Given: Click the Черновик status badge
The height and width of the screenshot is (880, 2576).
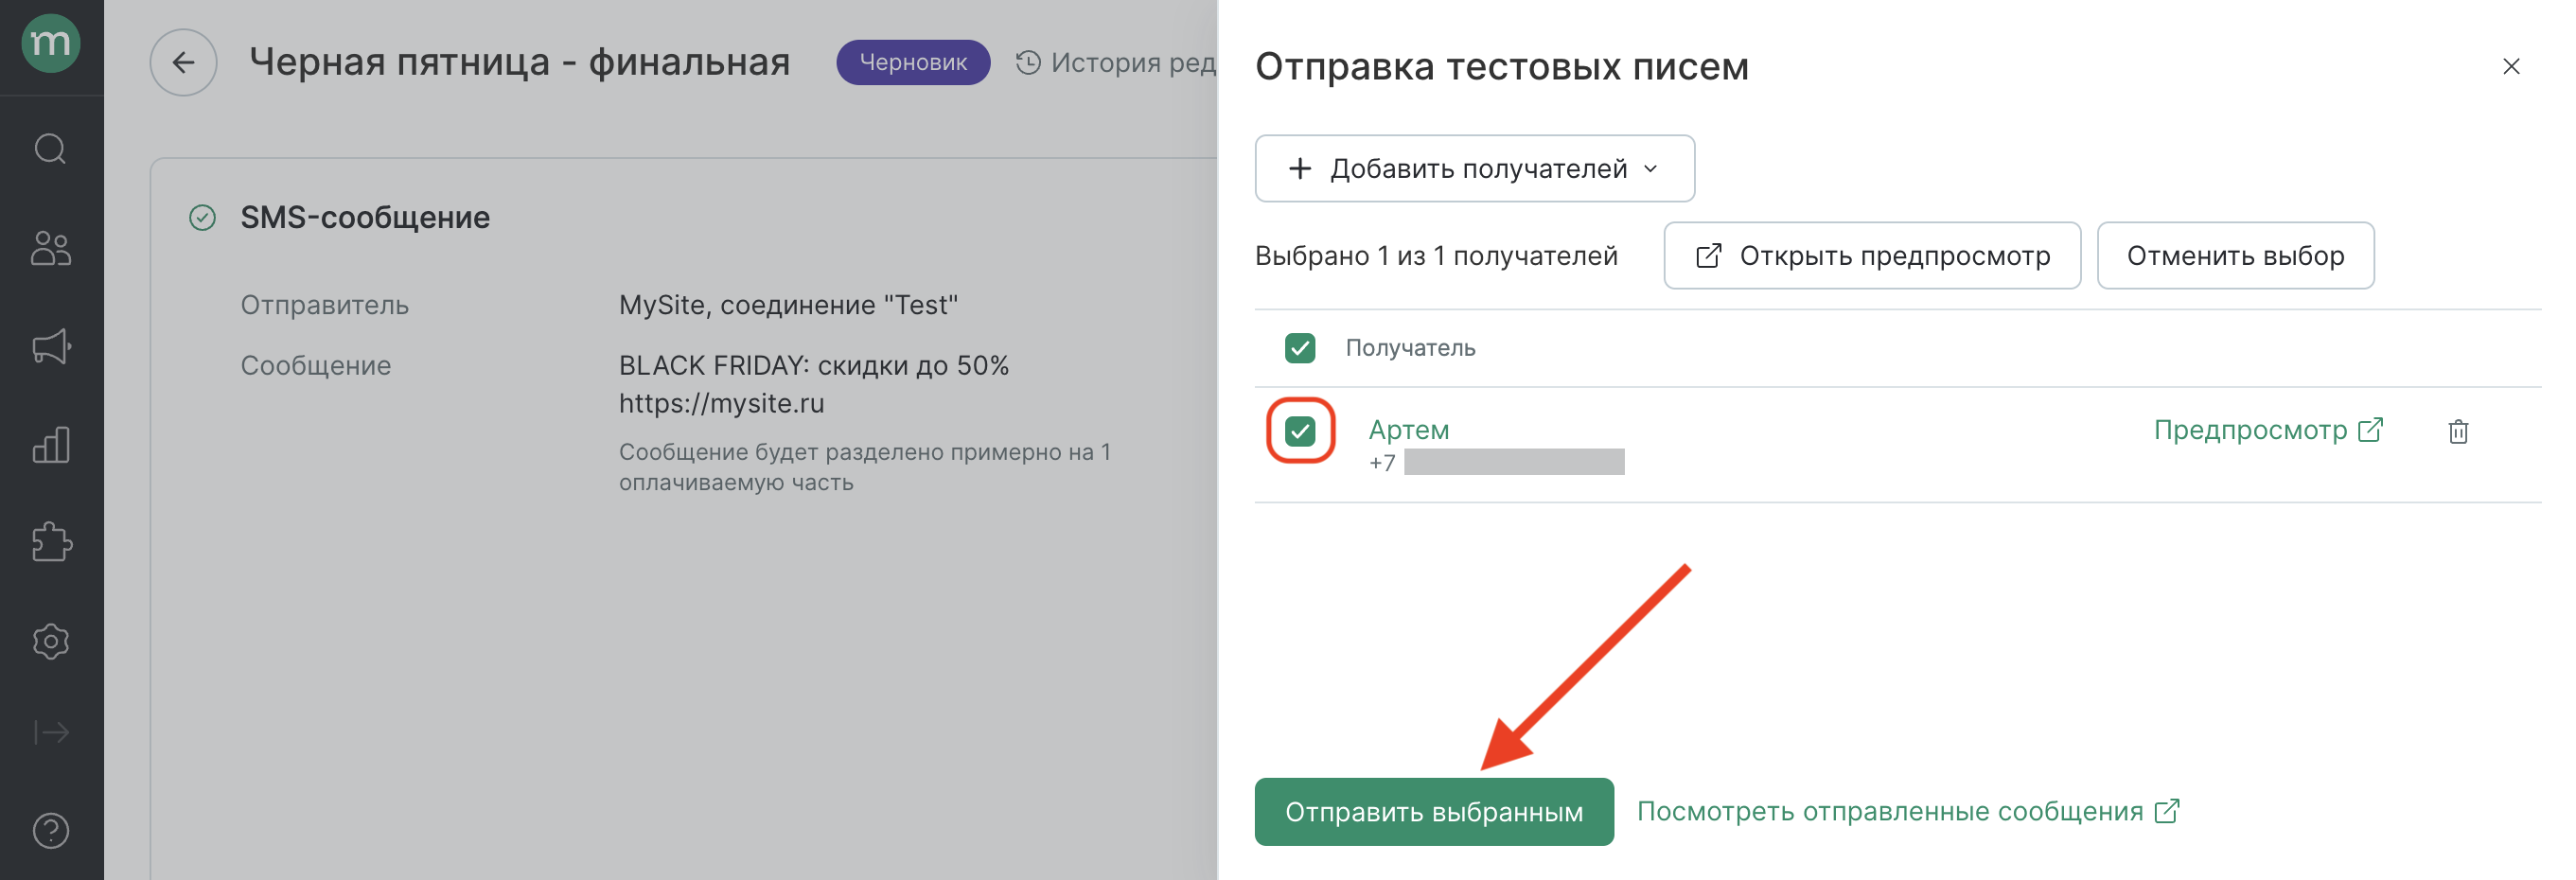Looking at the screenshot, I should click(x=912, y=62).
